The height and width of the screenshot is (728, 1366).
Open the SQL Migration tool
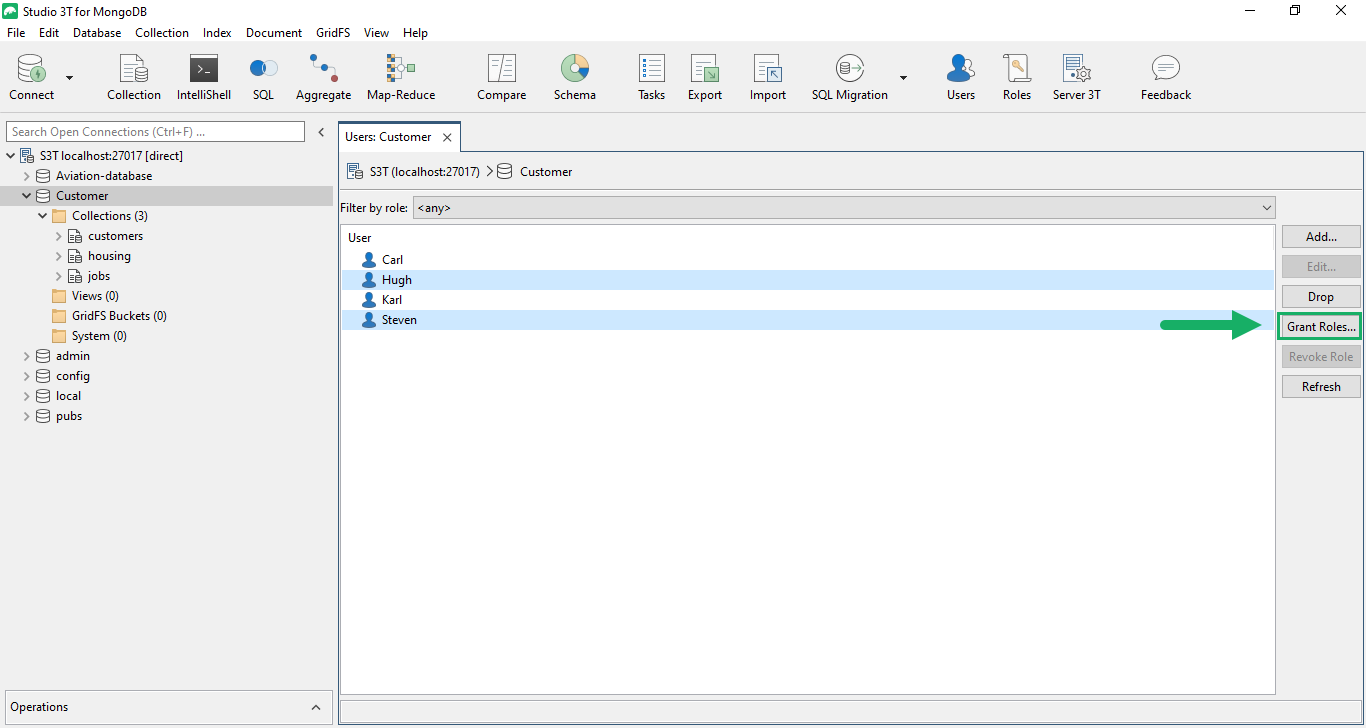849,75
